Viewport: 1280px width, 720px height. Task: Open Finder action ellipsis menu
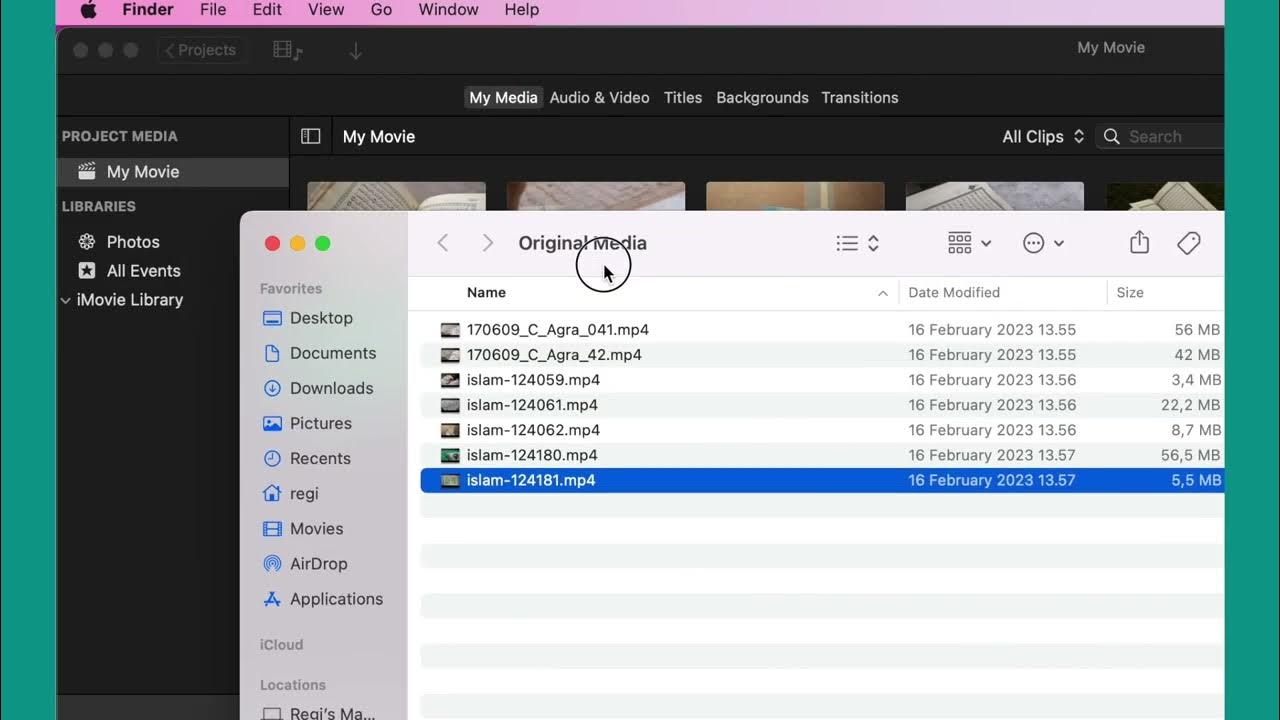click(1043, 243)
